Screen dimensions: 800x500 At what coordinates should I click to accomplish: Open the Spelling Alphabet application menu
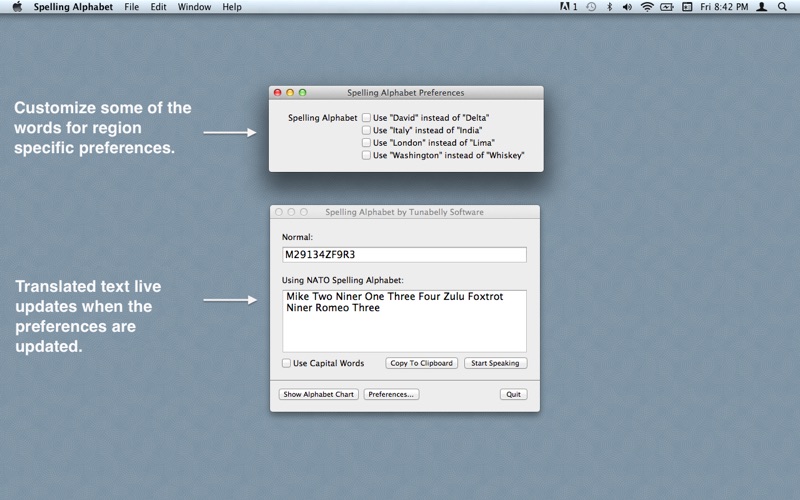pyautogui.click(x=73, y=7)
